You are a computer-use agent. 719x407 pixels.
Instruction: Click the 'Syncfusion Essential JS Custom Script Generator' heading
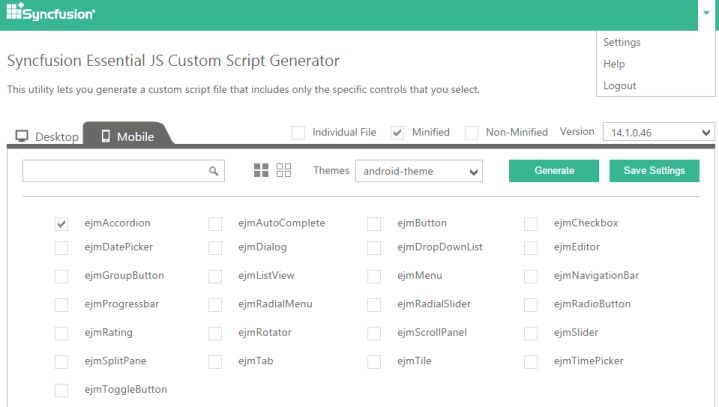click(x=173, y=60)
